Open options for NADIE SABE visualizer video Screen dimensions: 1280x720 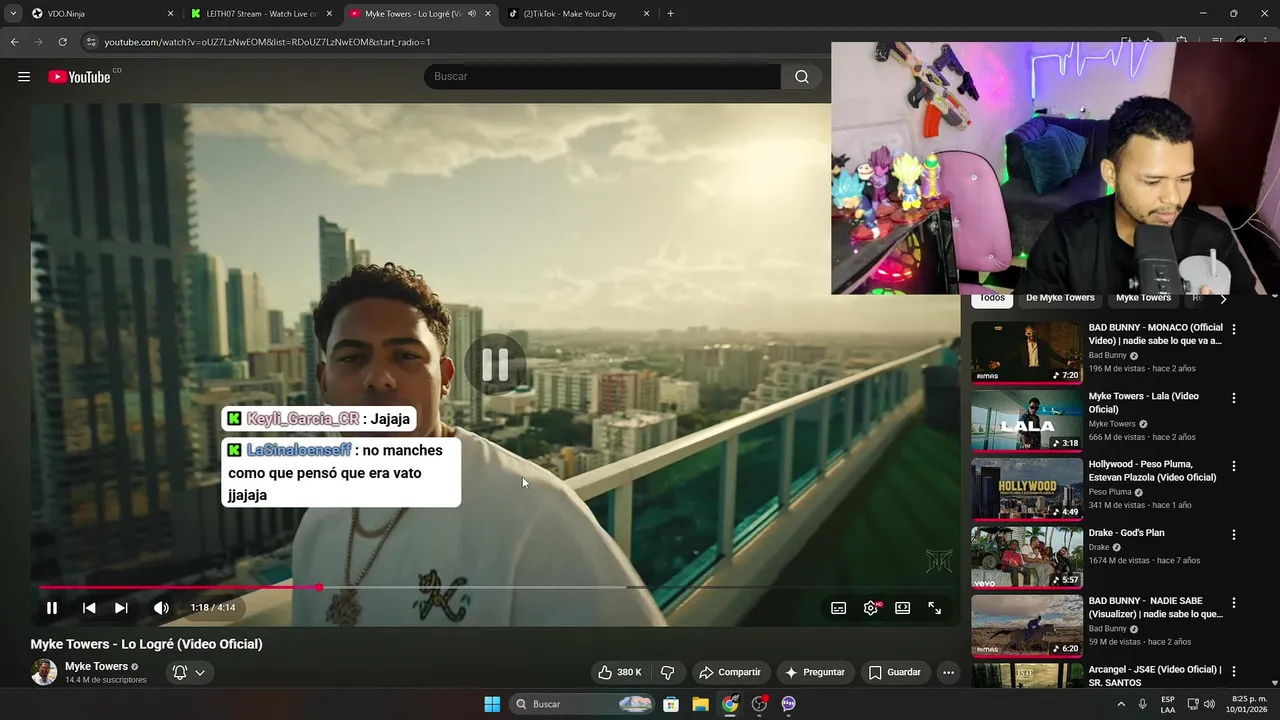point(1234,603)
